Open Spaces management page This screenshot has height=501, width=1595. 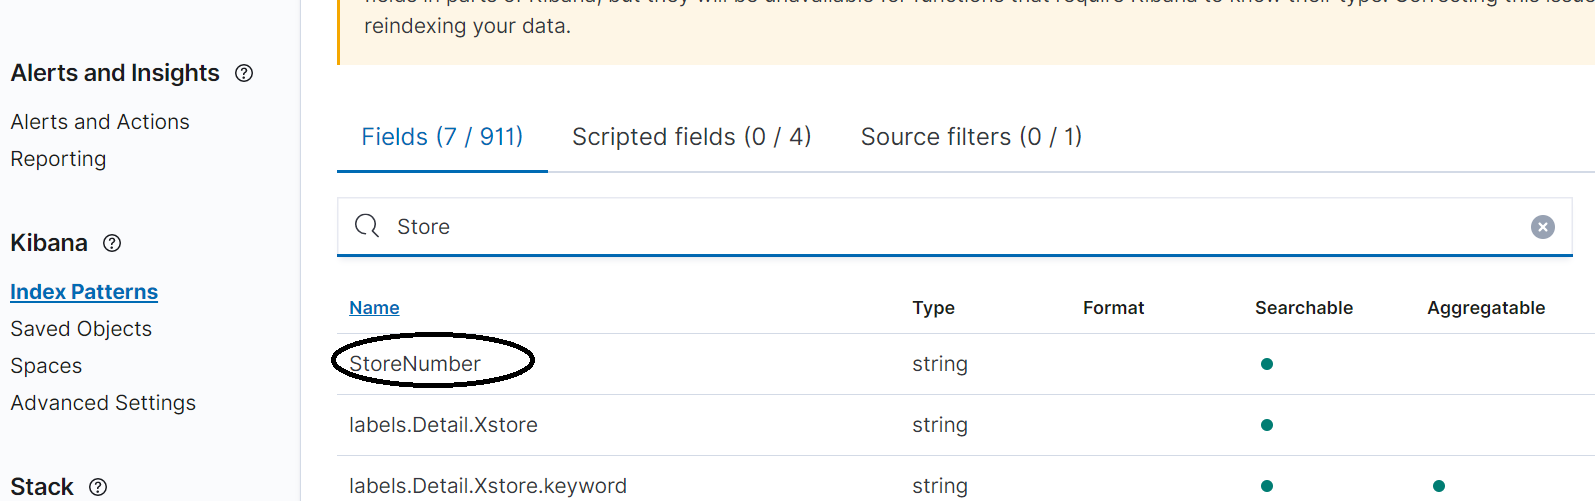pyautogui.click(x=46, y=366)
